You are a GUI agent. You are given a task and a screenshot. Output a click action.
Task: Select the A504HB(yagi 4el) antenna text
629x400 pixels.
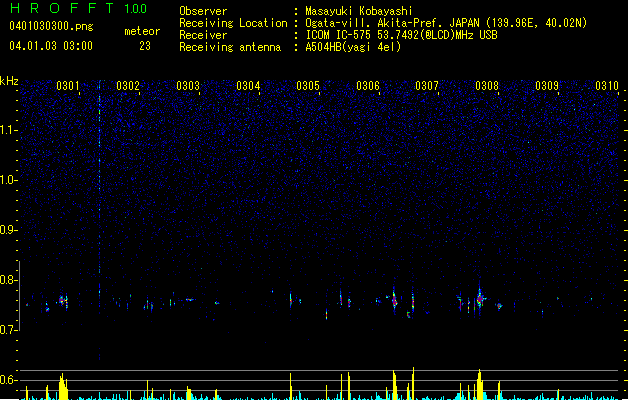tap(353, 47)
